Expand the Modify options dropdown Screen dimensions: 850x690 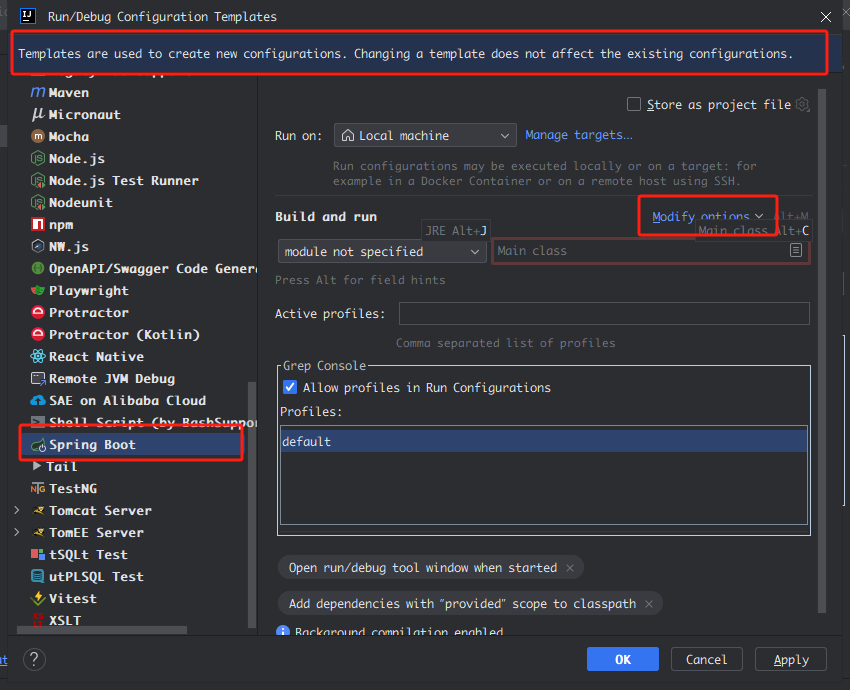coord(707,217)
